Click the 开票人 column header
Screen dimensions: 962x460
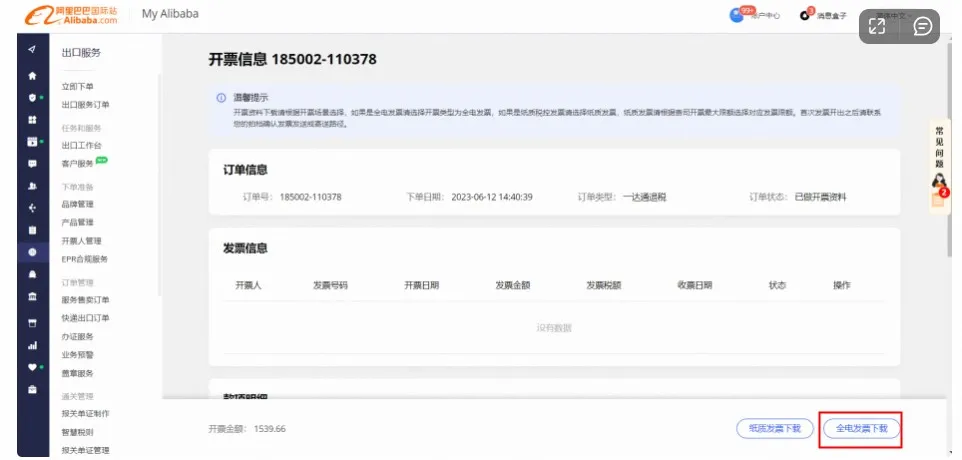pos(248,285)
